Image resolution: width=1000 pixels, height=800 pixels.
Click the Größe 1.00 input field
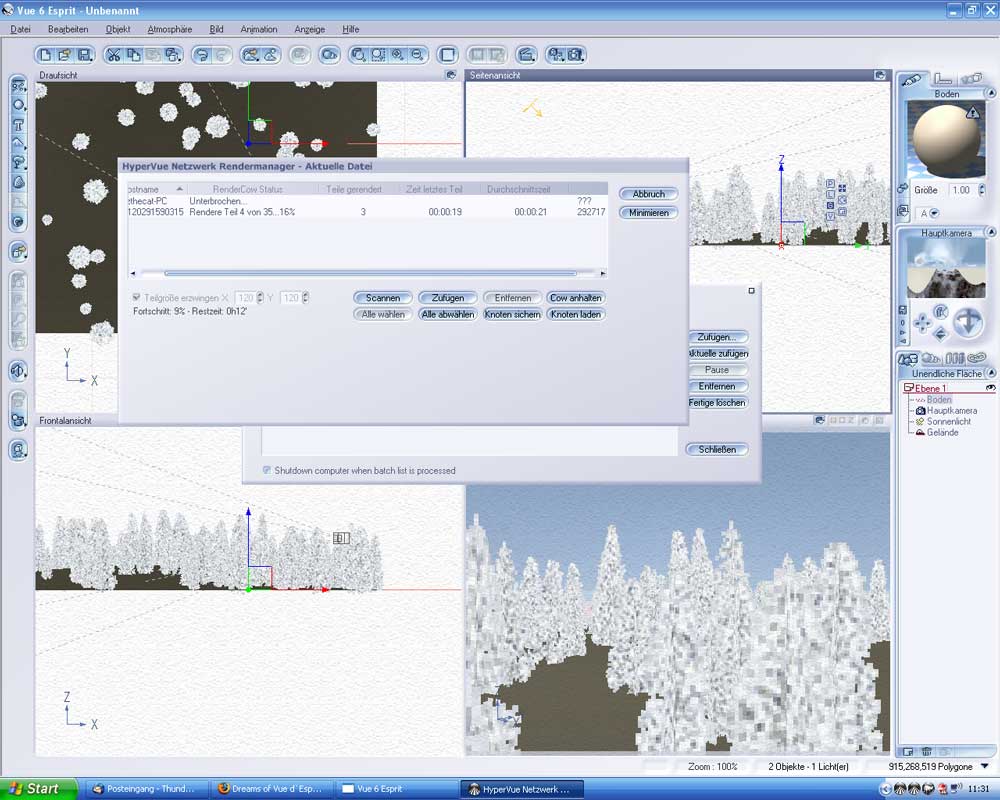962,190
